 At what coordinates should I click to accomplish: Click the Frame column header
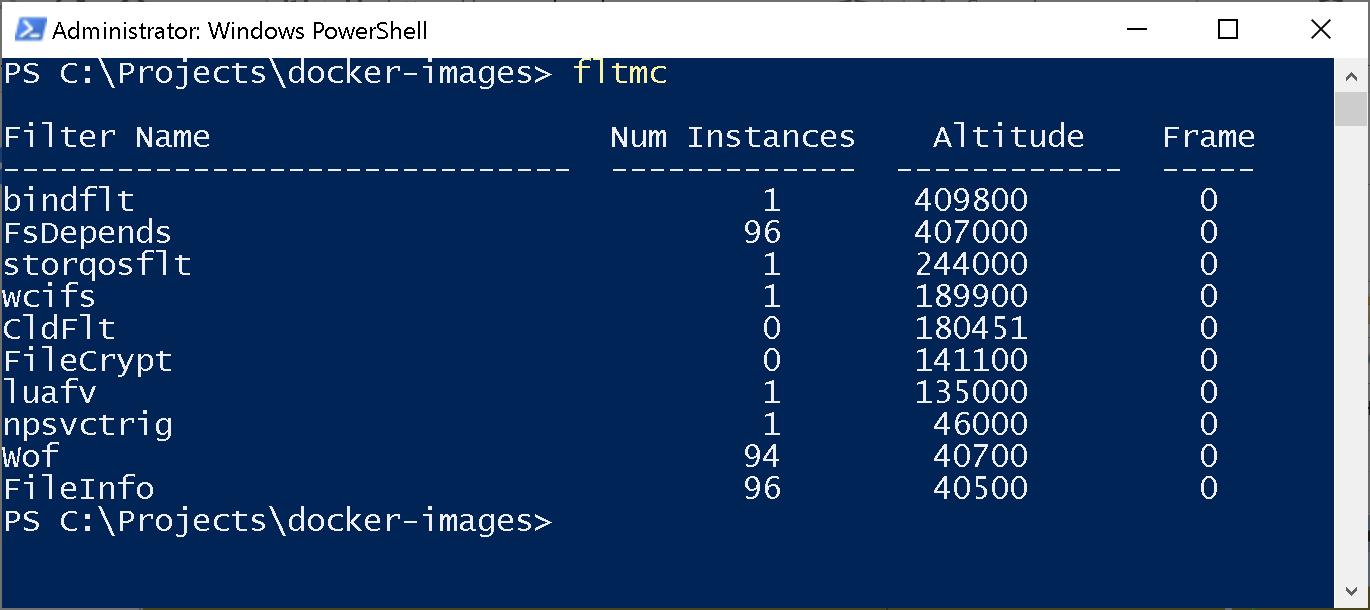click(x=1208, y=137)
